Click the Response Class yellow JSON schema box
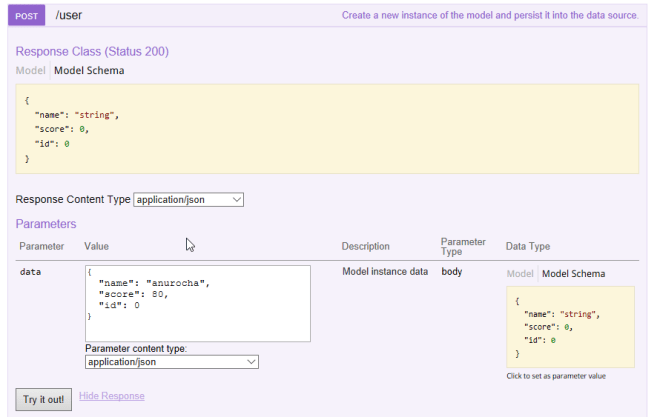Screen dimensions: 660x417 pyautogui.click(x=327, y=129)
